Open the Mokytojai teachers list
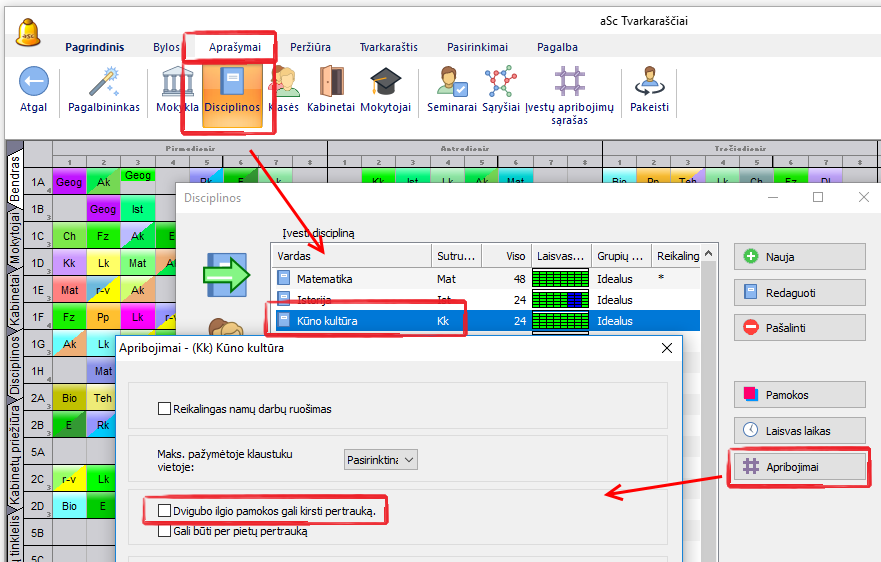This screenshot has width=881, height=562. pos(385,84)
